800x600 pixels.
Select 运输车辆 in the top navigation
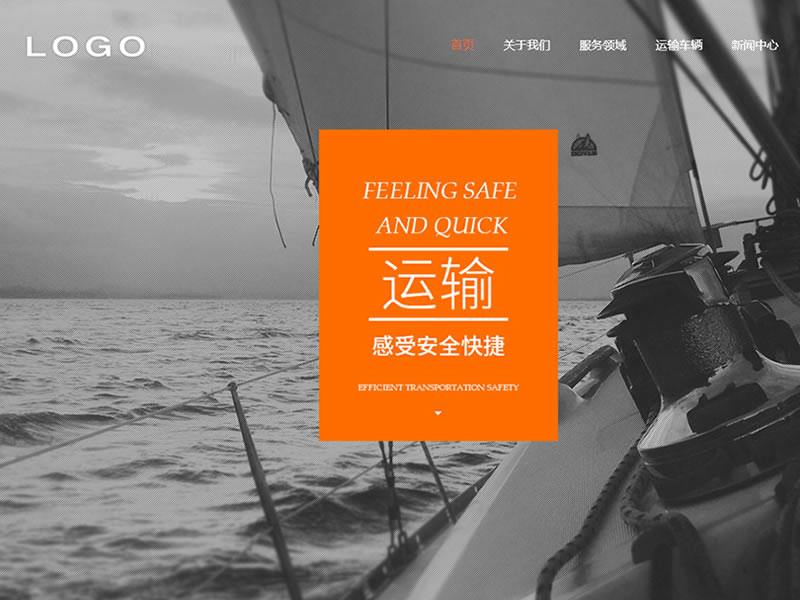679,45
